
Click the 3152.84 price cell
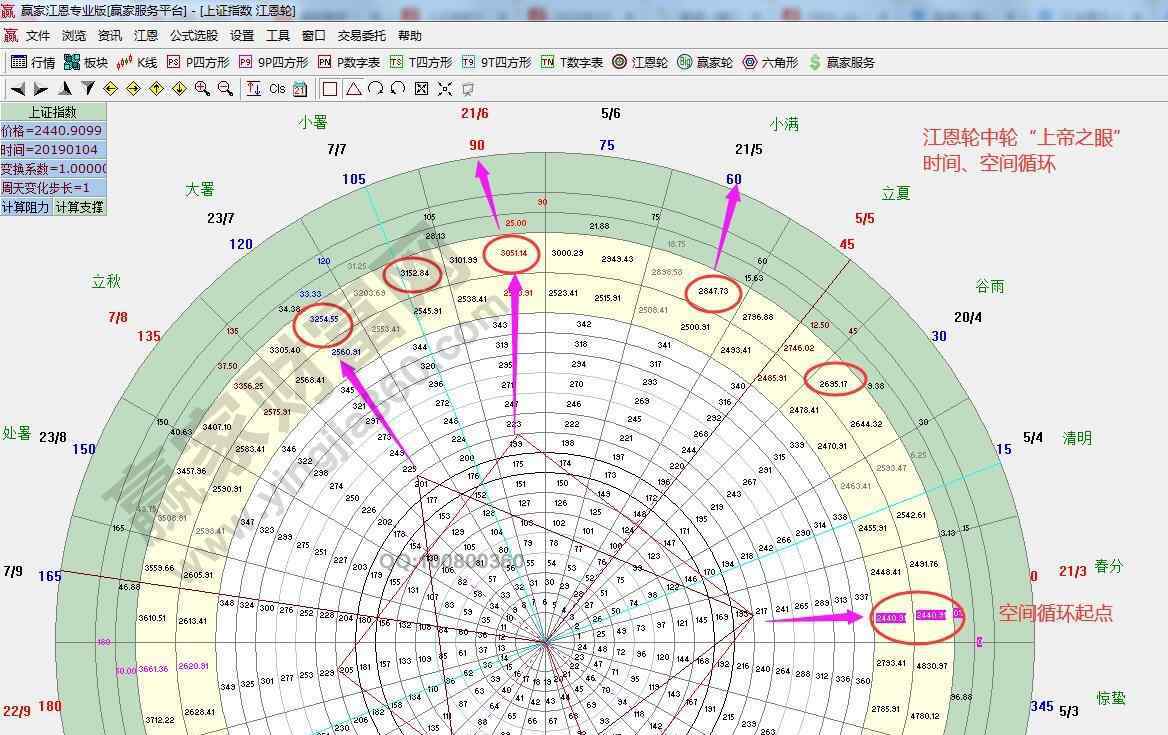(x=414, y=273)
